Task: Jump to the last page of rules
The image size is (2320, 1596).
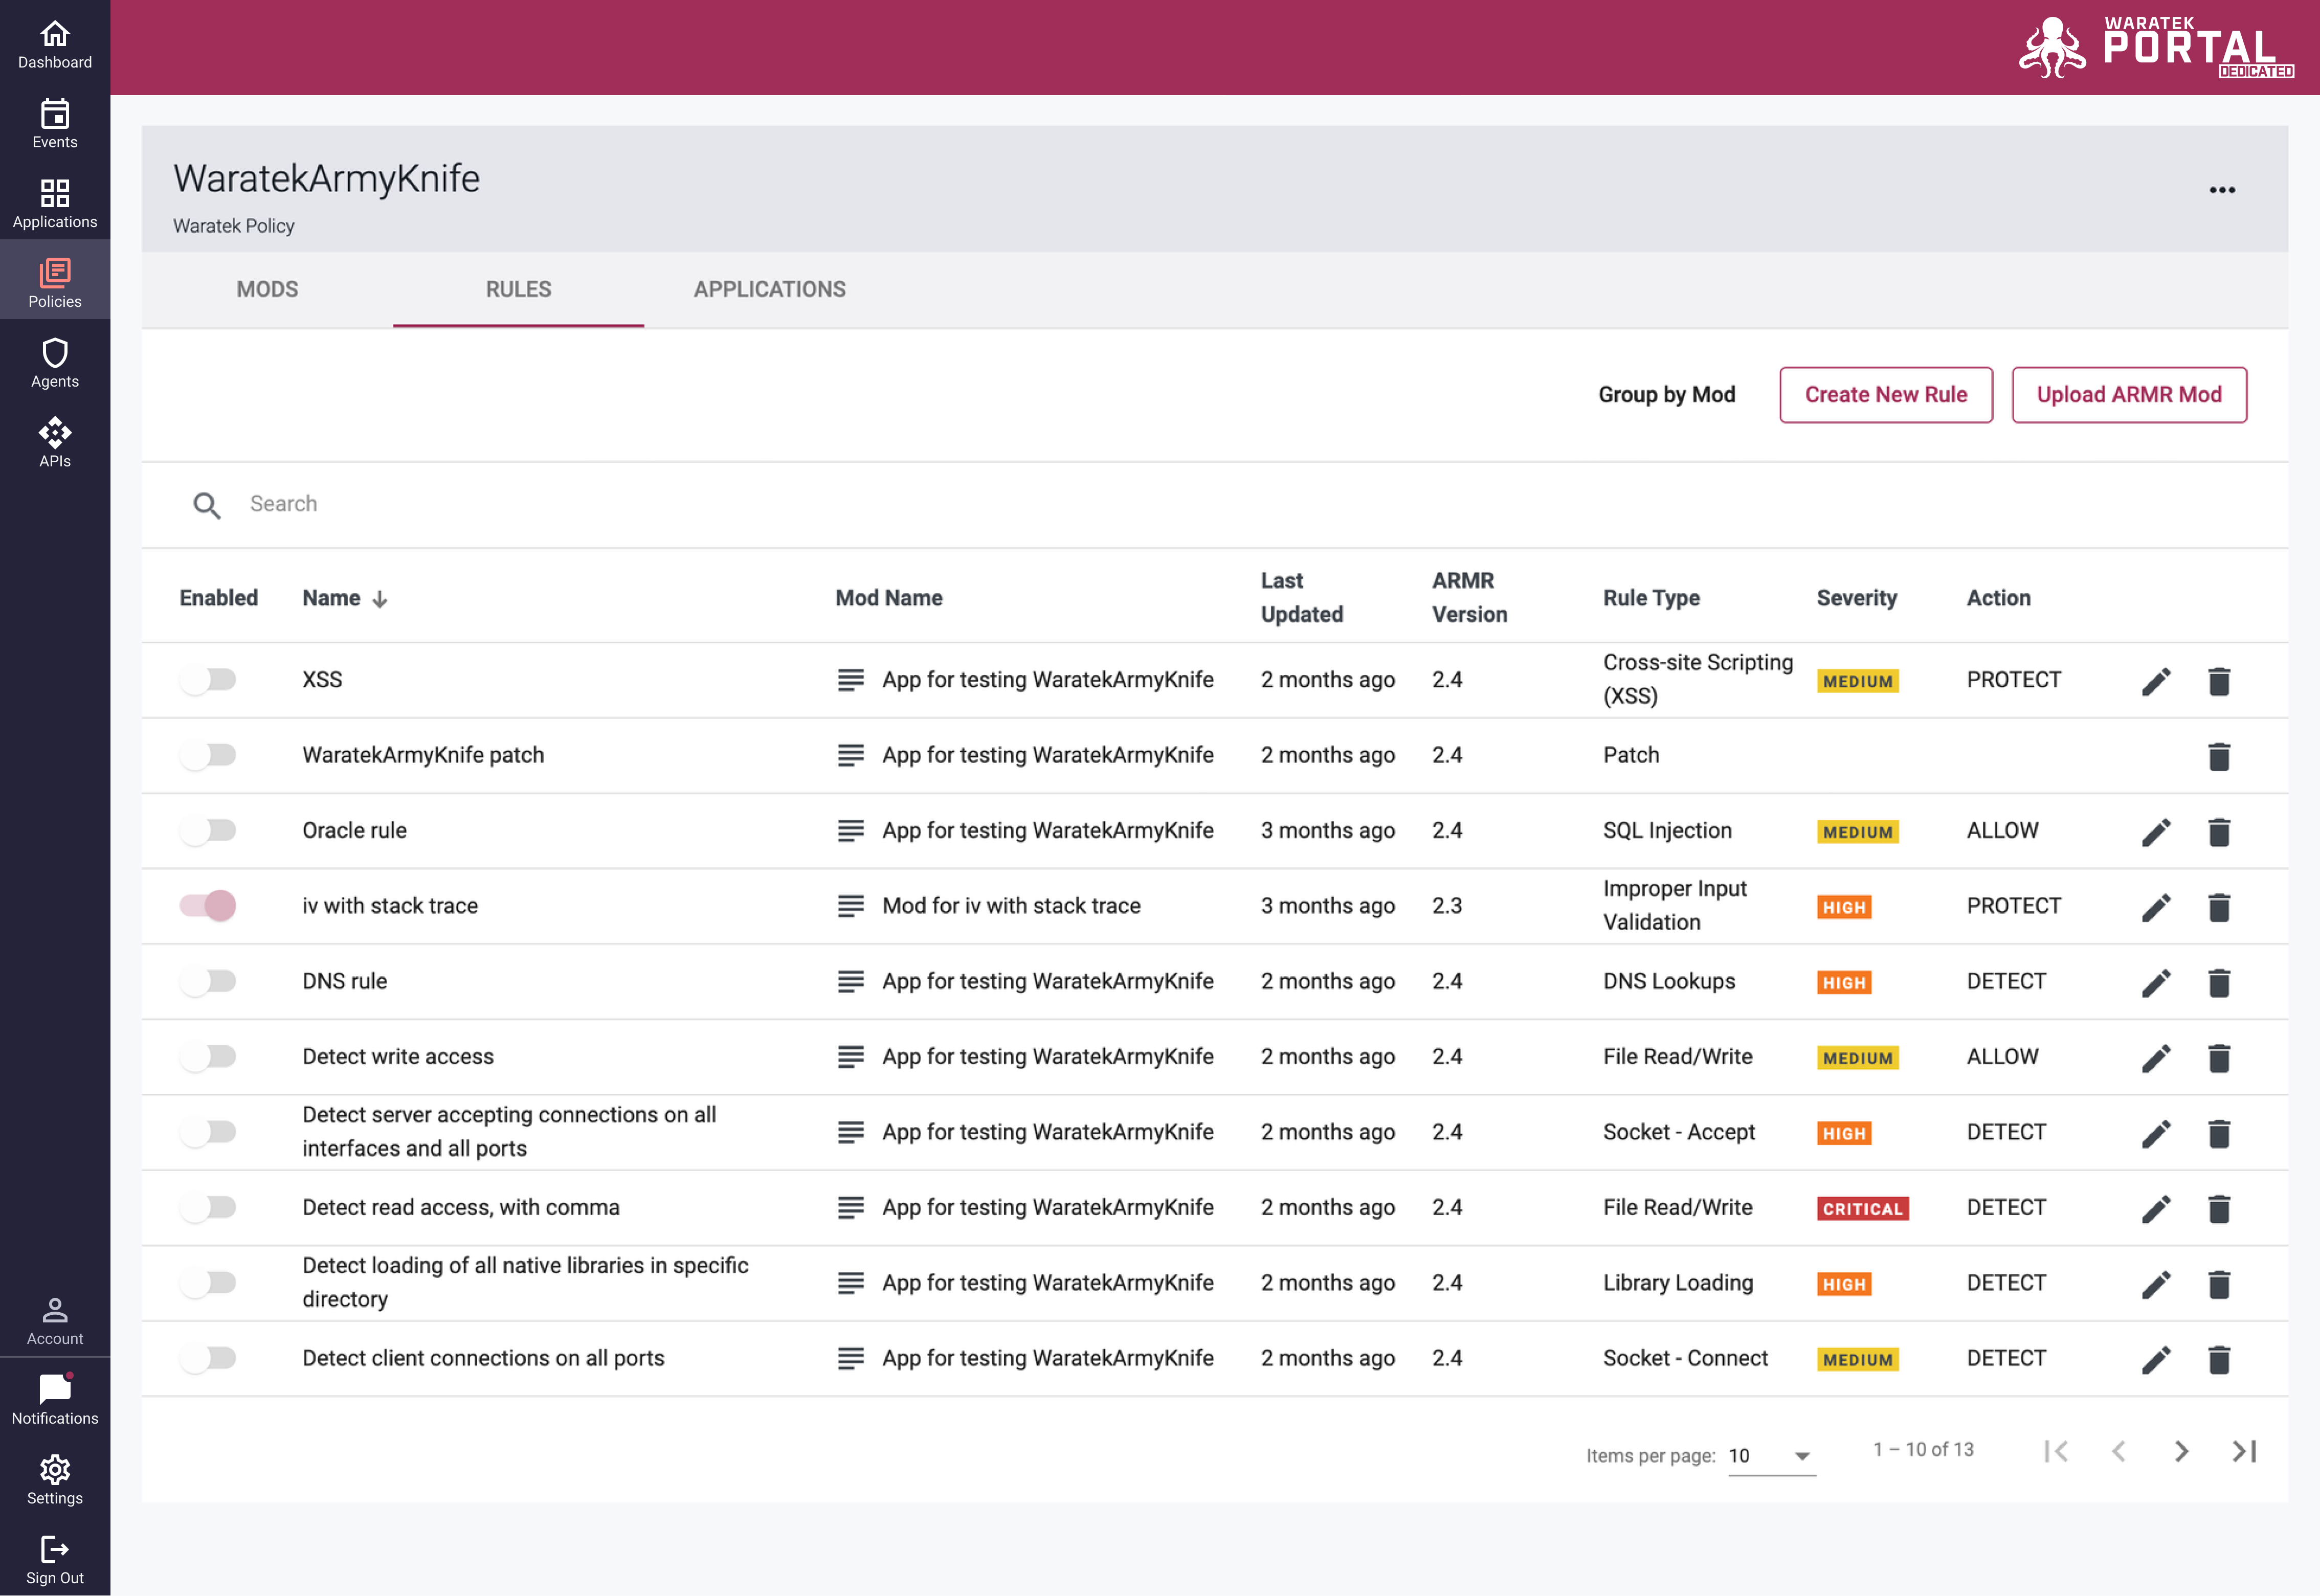Action: 2244,1451
